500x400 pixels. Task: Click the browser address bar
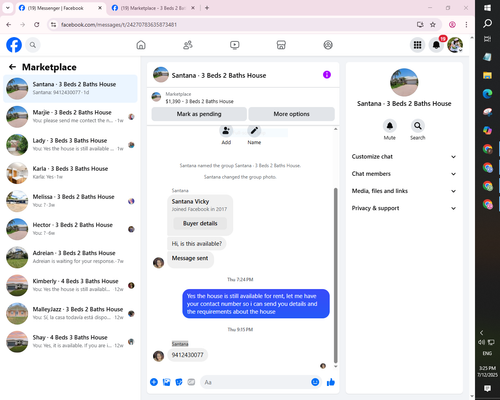tap(233, 24)
